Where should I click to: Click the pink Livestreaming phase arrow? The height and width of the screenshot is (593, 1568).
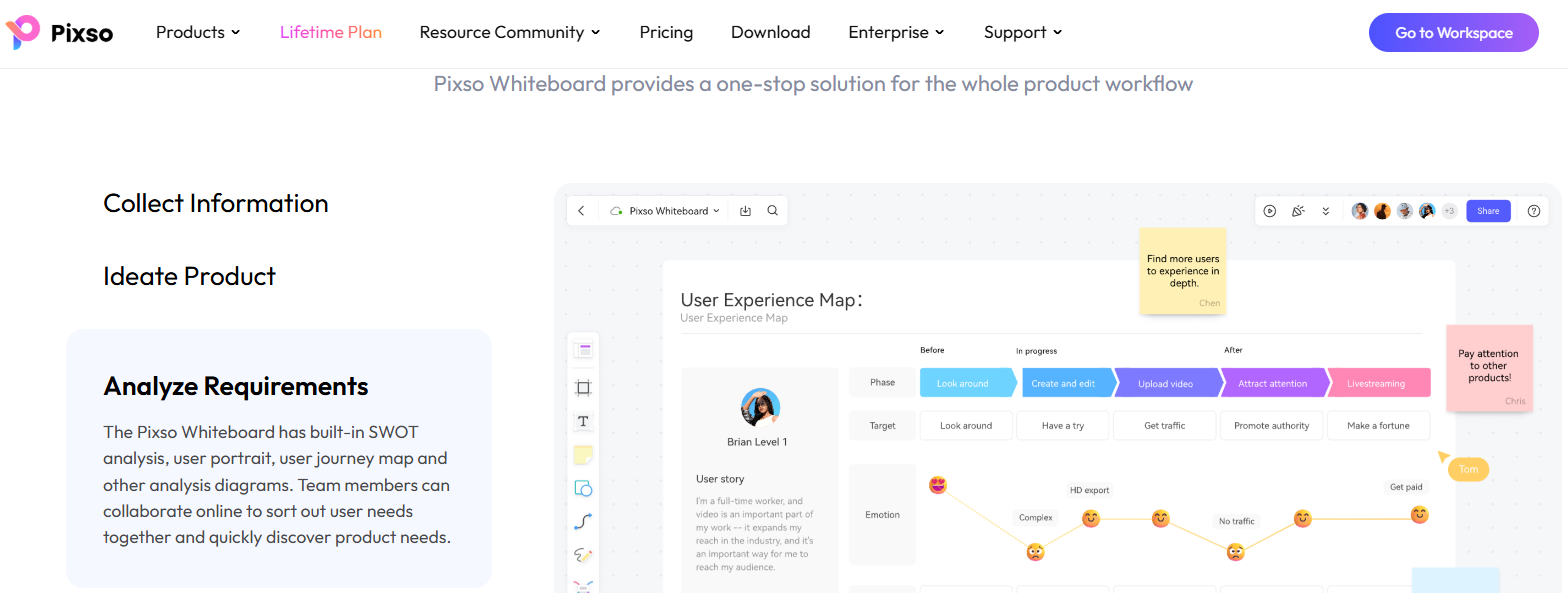pos(1378,383)
